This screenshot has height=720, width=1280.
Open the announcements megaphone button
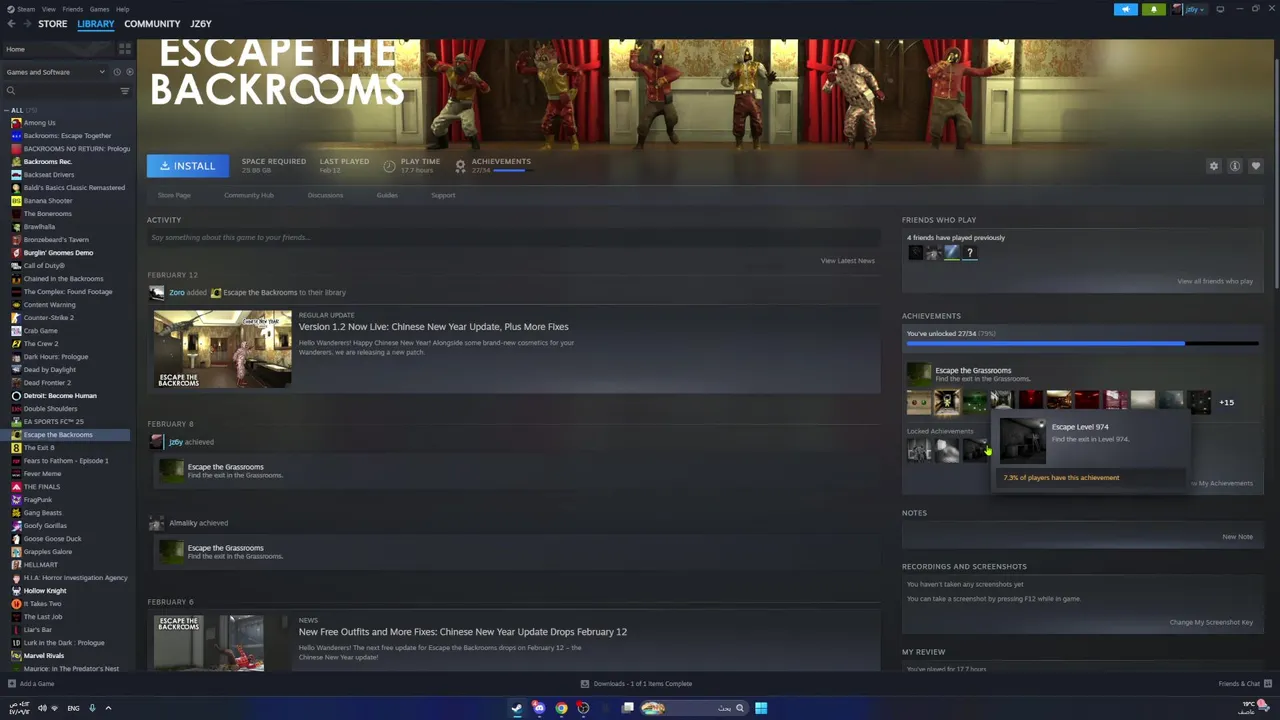tap(1125, 9)
